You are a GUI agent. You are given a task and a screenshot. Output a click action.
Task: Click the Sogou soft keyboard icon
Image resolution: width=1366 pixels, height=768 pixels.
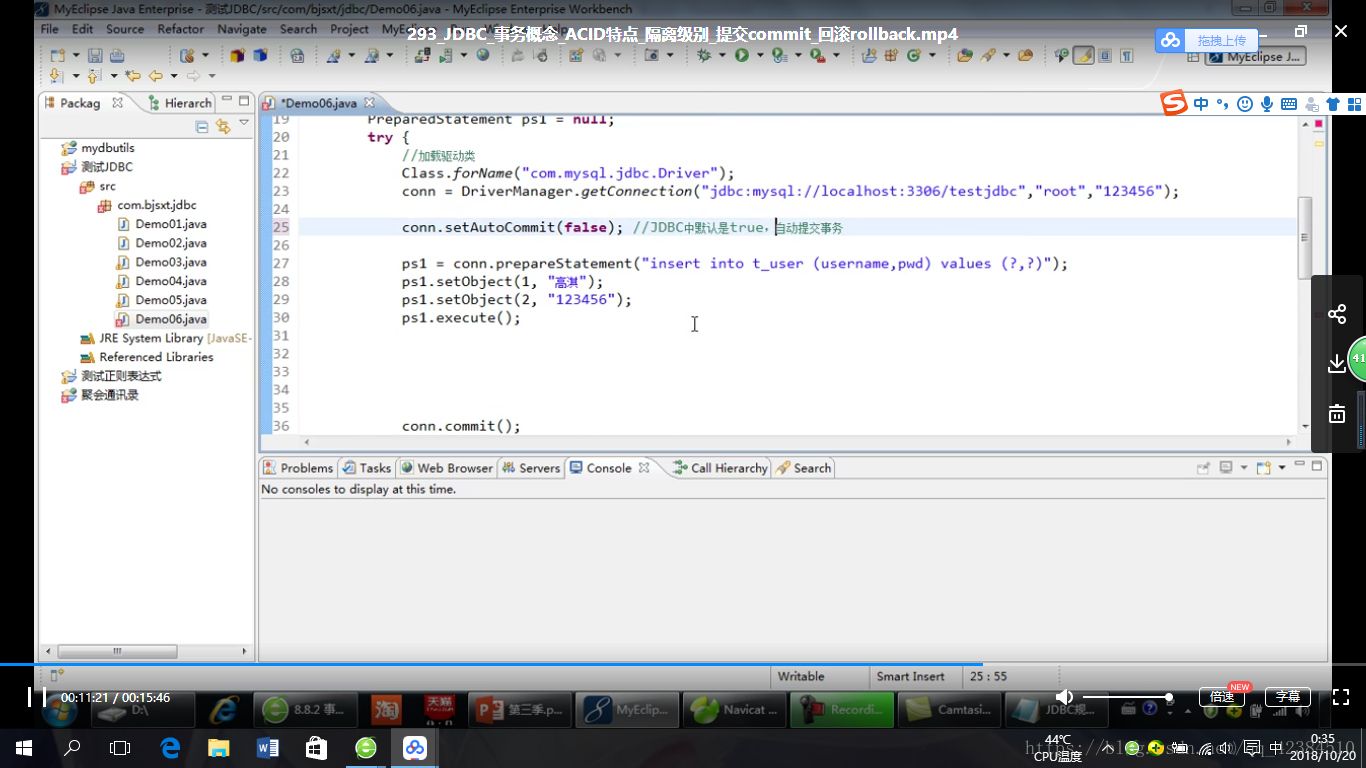[1289, 104]
